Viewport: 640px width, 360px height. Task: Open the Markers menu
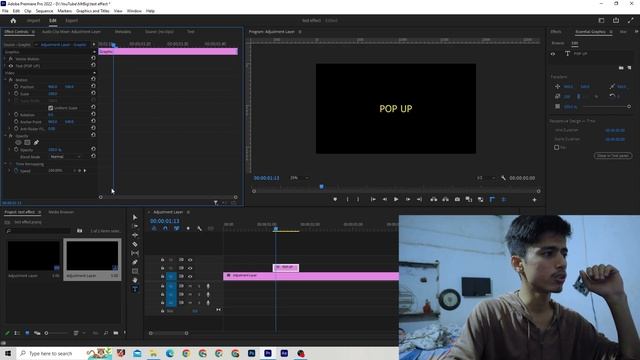[x=64, y=11]
